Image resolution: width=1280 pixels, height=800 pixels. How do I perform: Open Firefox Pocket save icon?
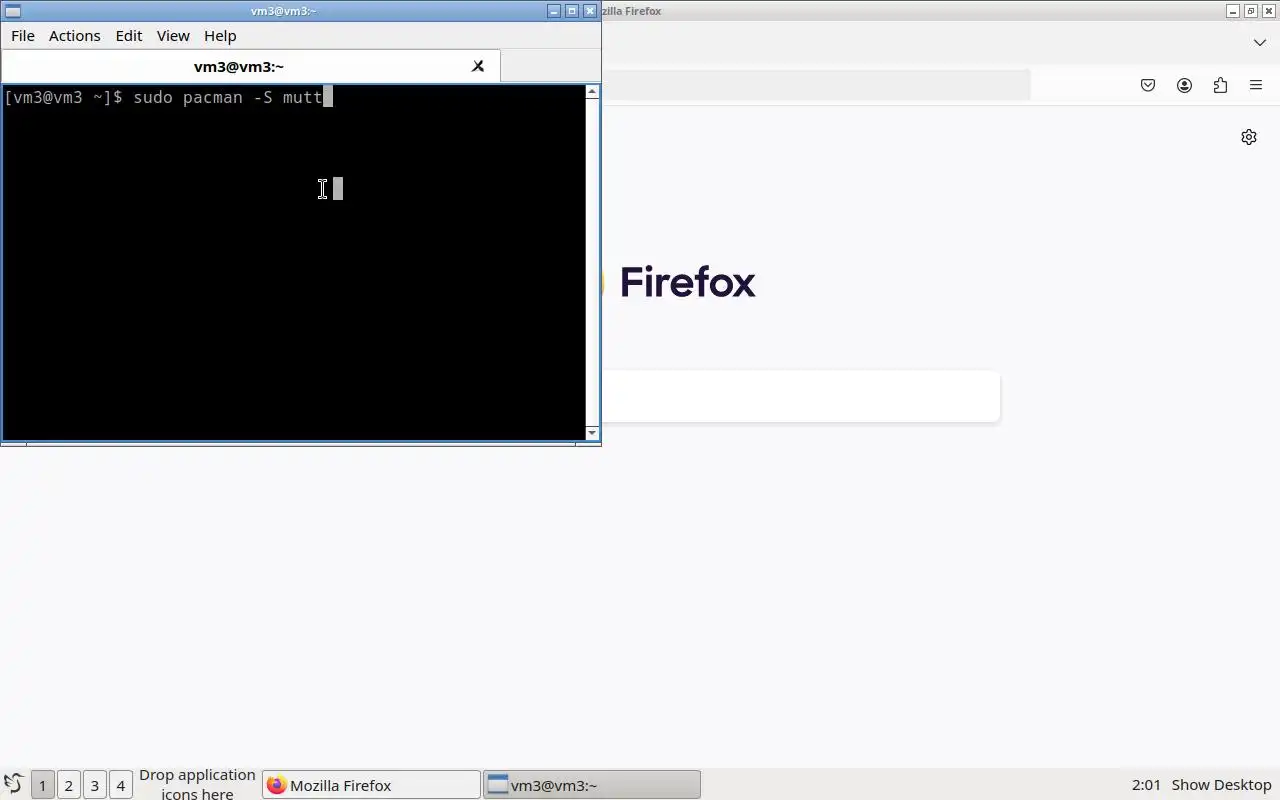pos(1148,85)
